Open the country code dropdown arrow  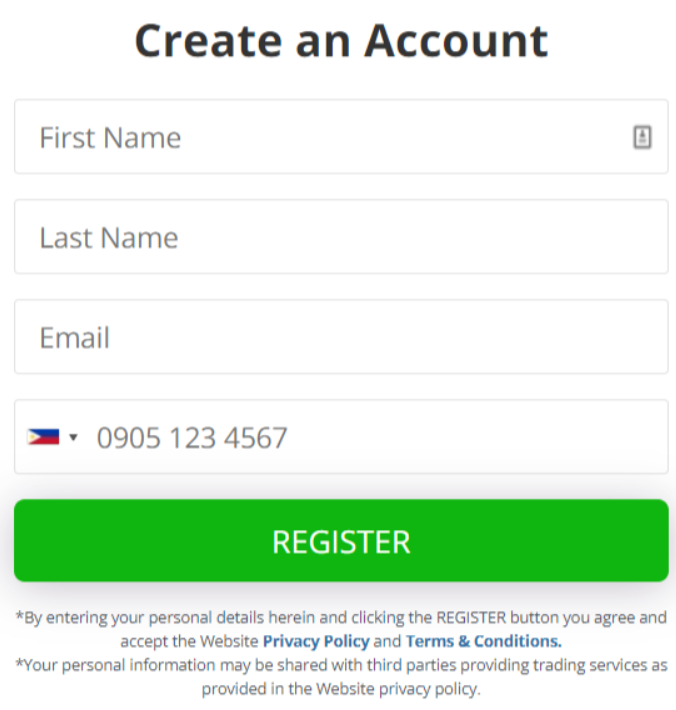point(73,437)
